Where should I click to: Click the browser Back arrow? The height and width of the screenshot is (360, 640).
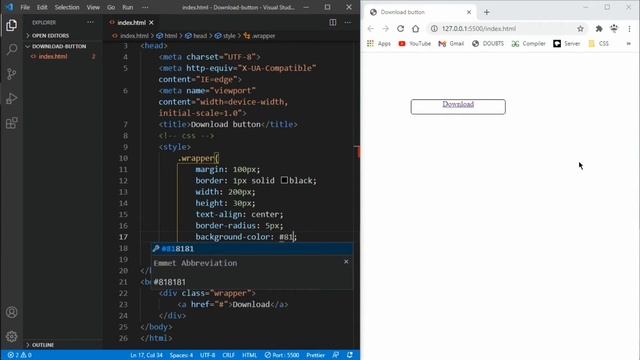[371, 29]
